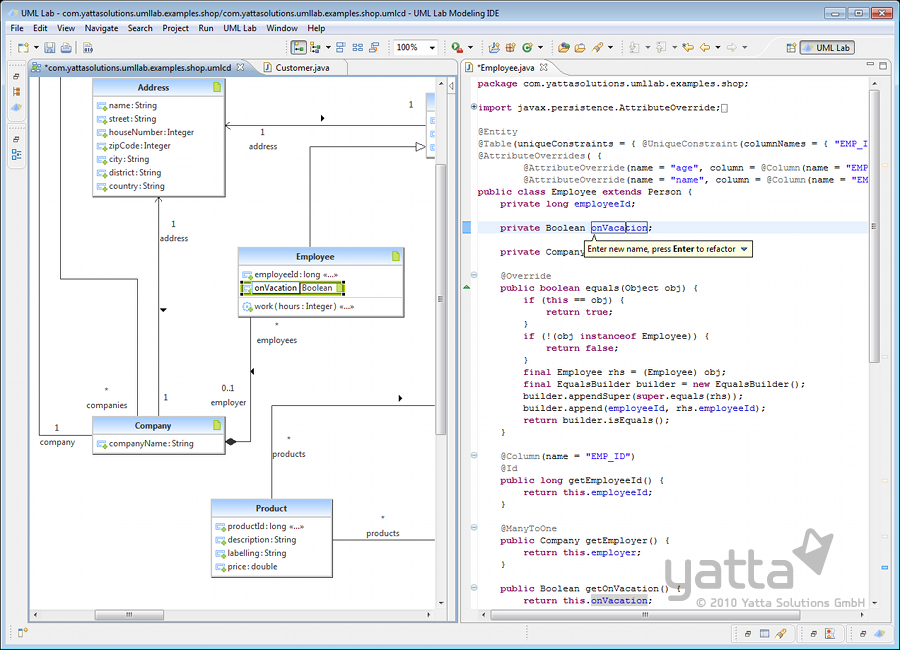Click the diagram horizontal scrollbar thumb
Image resolution: width=900 pixels, height=650 pixels.
coord(129,615)
